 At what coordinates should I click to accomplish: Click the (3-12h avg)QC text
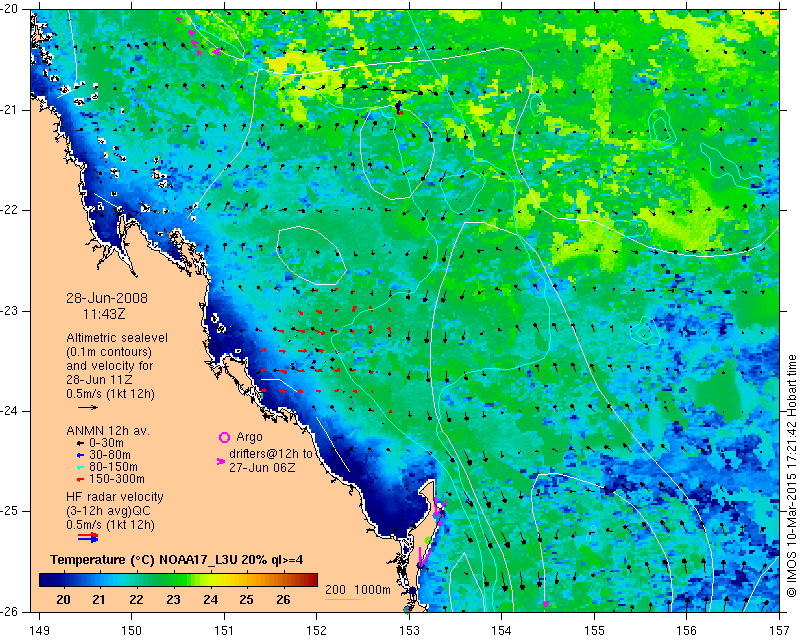click(108, 510)
